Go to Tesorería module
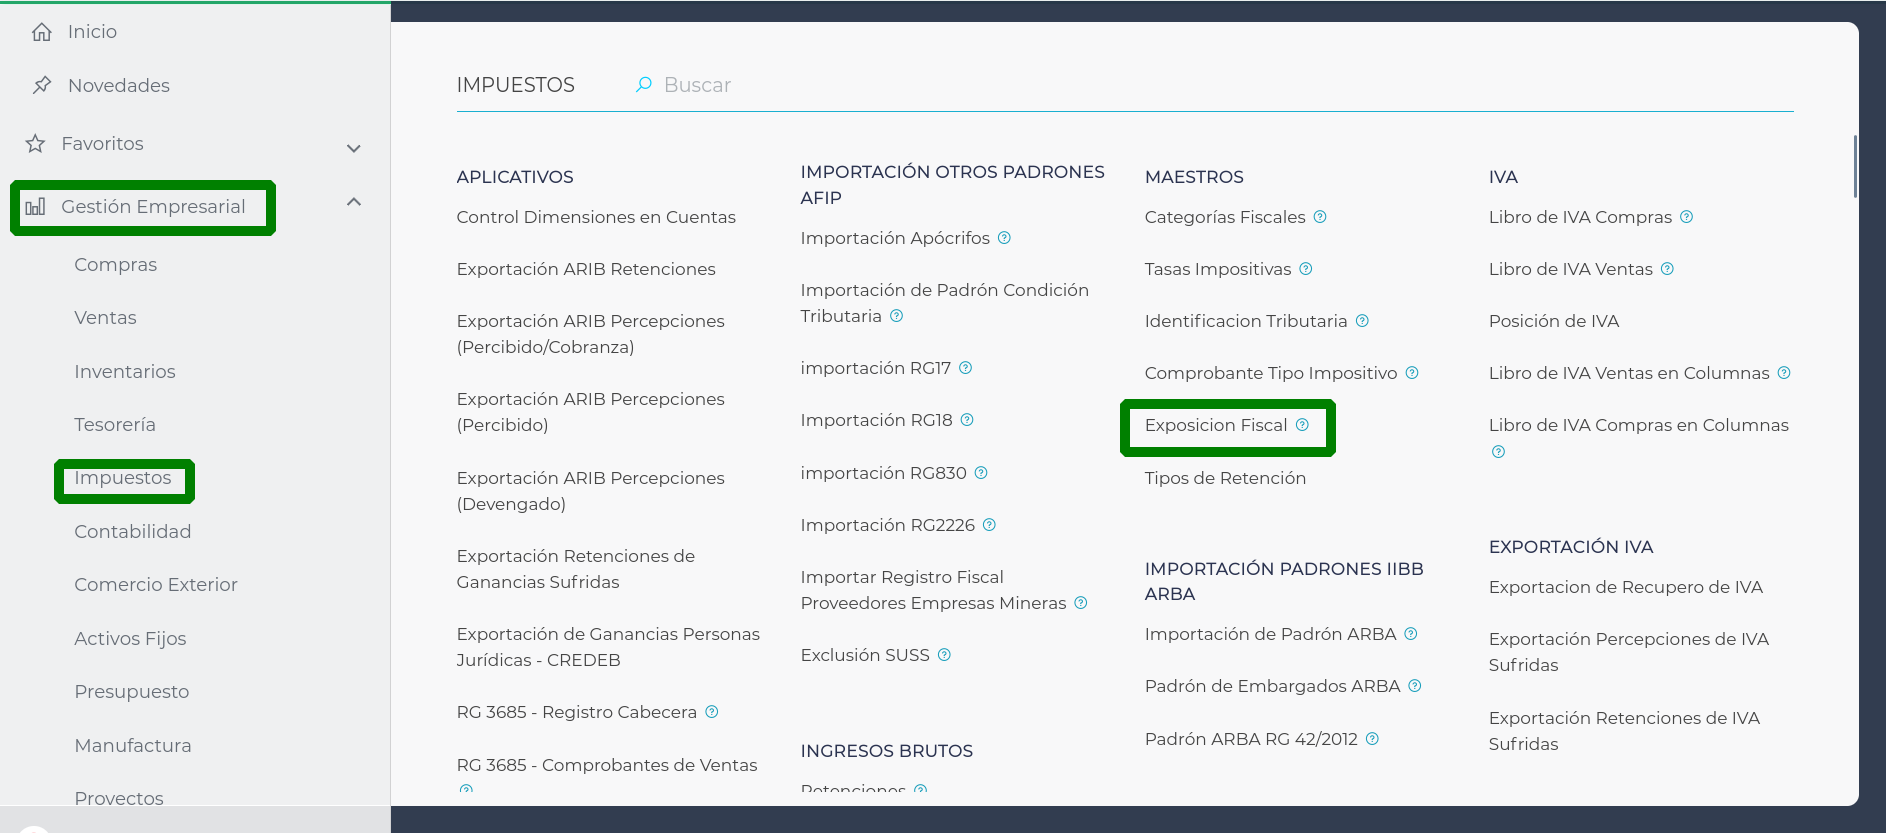Screen dimensions: 1886x833 [x=115, y=425]
